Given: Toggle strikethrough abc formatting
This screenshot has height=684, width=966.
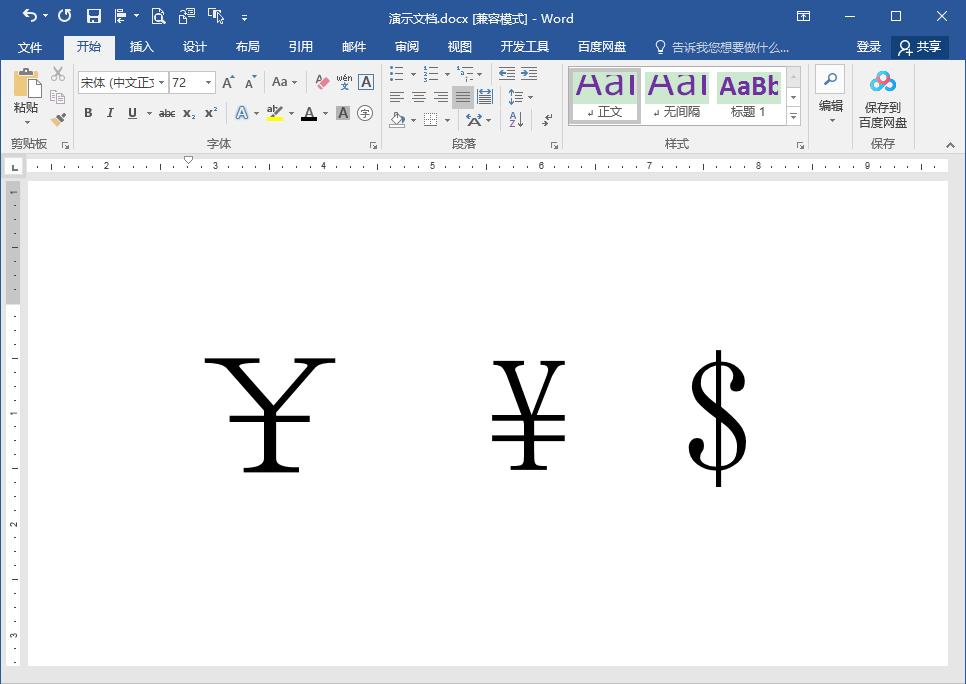Looking at the screenshot, I should (167, 113).
